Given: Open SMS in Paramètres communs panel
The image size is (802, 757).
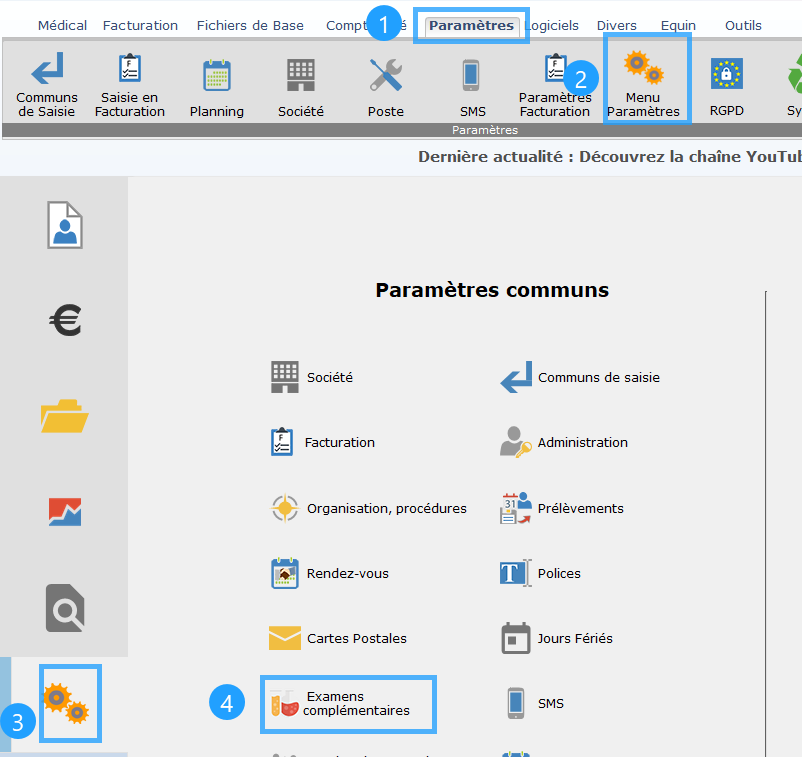Looking at the screenshot, I should tap(535, 703).
